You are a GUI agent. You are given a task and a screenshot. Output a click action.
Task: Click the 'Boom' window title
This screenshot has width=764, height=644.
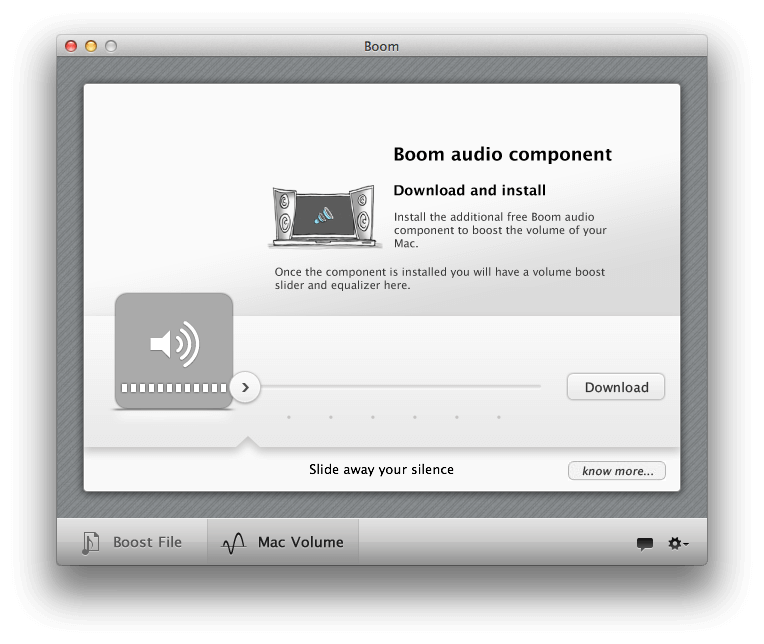(x=382, y=46)
